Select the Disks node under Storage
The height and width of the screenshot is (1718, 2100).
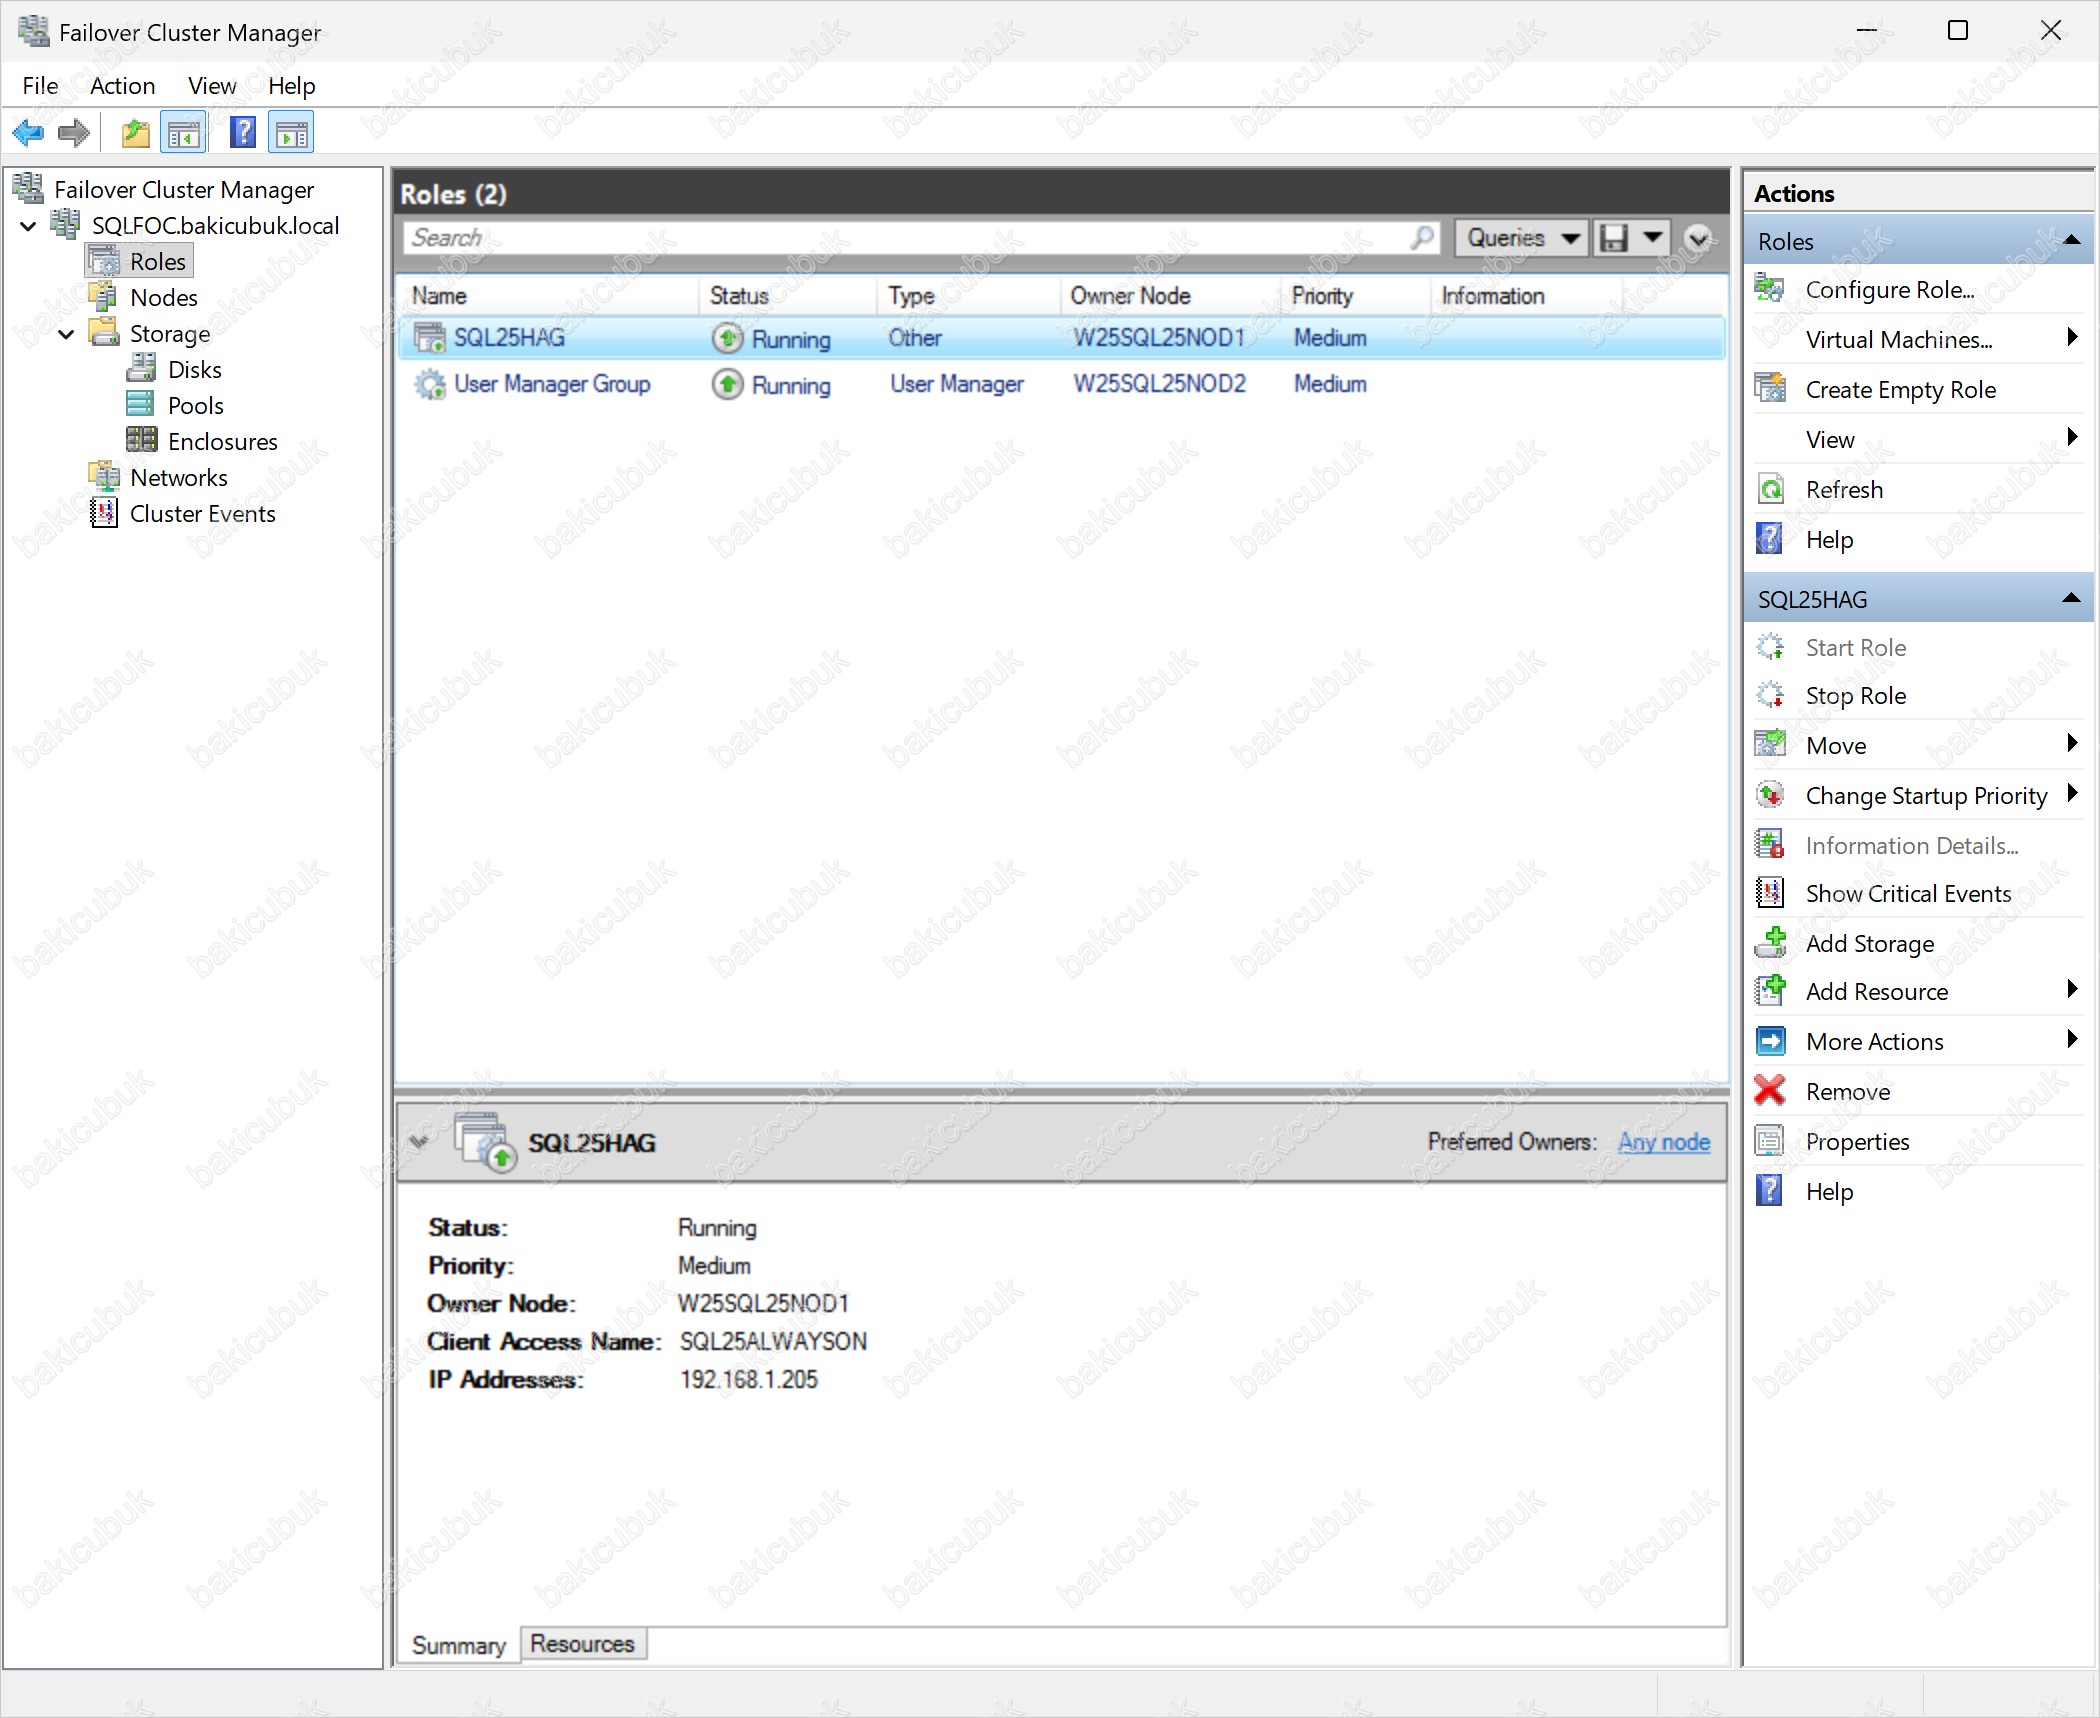pyautogui.click(x=194, y=369)
